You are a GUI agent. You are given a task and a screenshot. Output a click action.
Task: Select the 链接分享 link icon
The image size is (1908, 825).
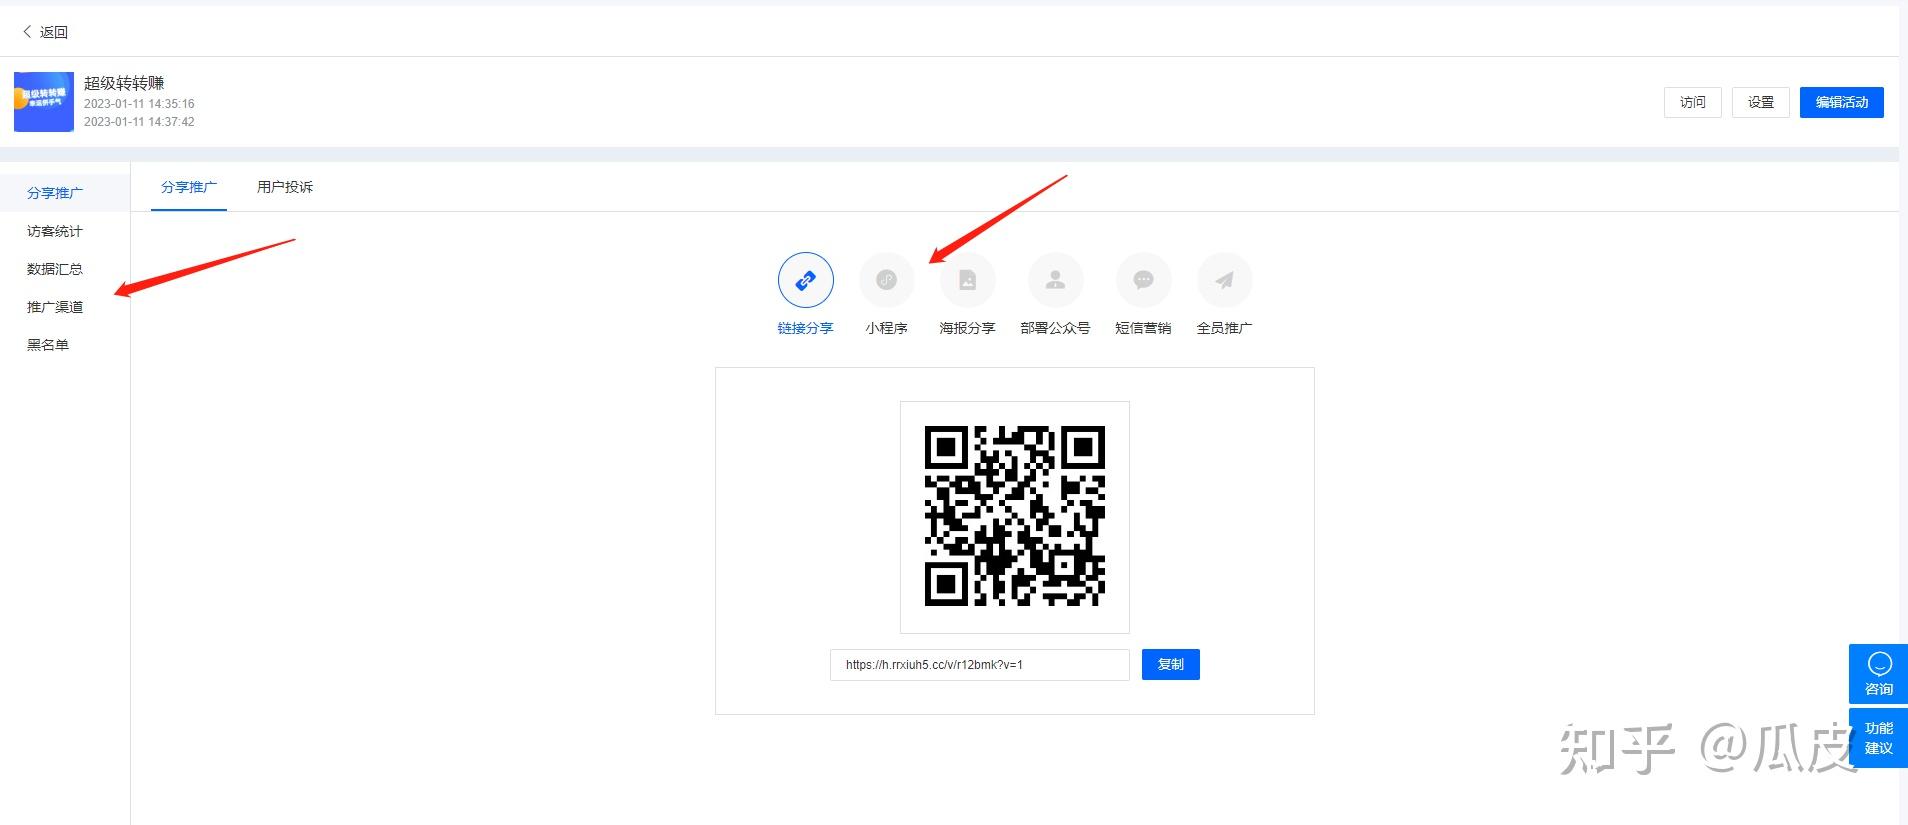(x=805, y=280)
